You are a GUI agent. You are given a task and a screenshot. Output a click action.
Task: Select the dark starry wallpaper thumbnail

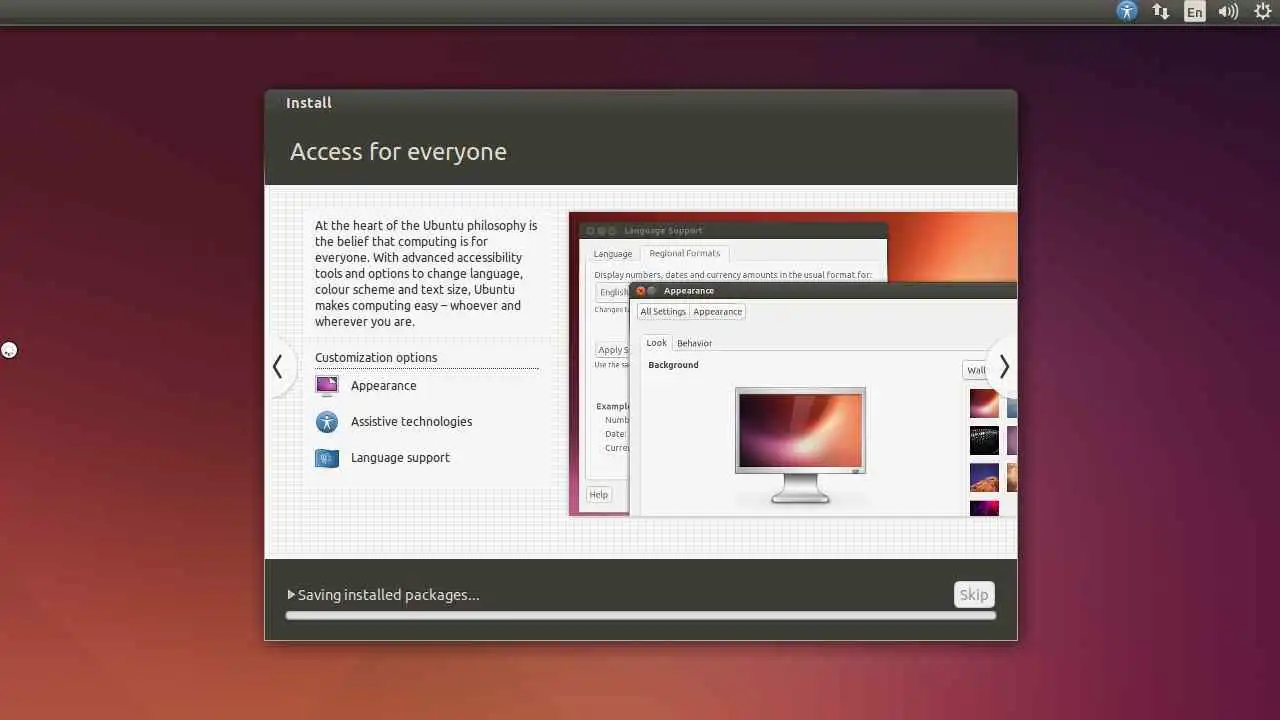(984, 441)
